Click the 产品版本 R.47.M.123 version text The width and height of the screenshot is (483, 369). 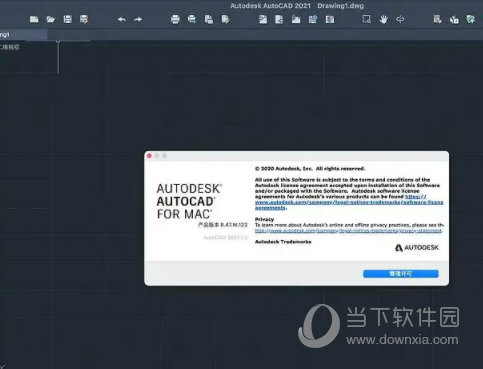coord(223,225)
